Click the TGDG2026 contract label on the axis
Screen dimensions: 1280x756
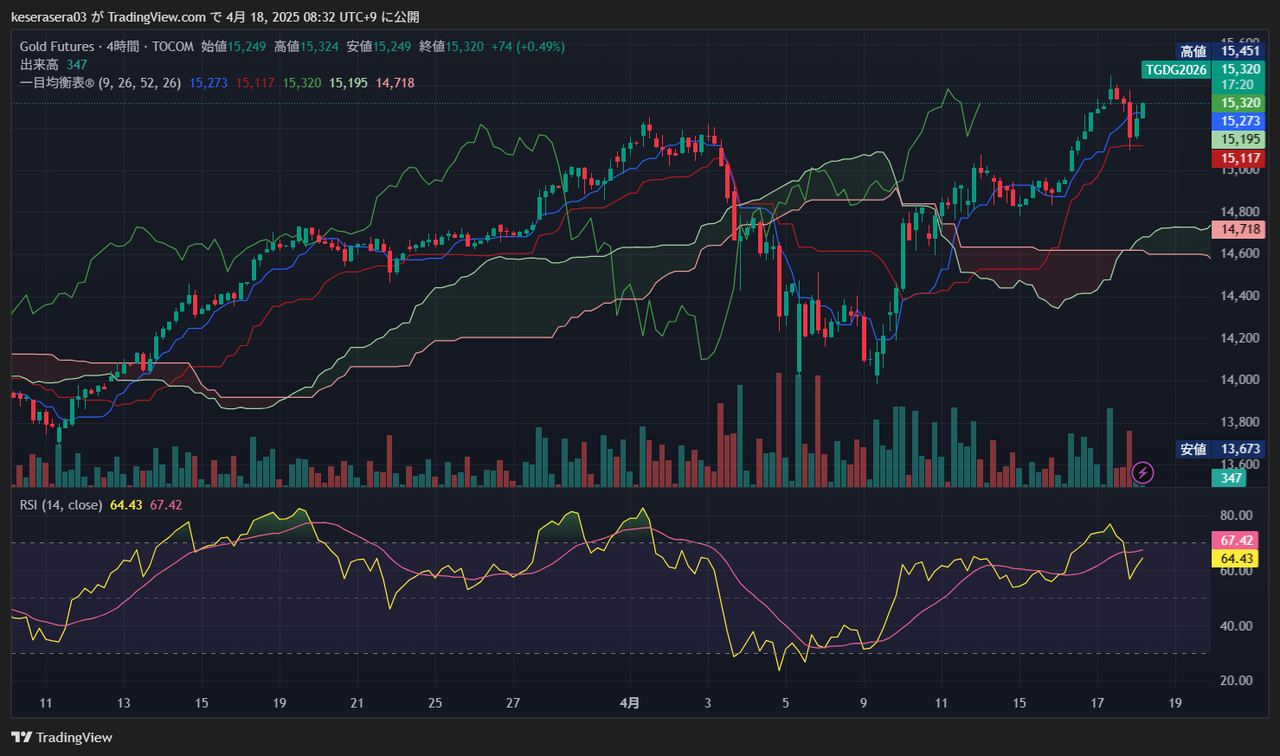click(1175, 69)
